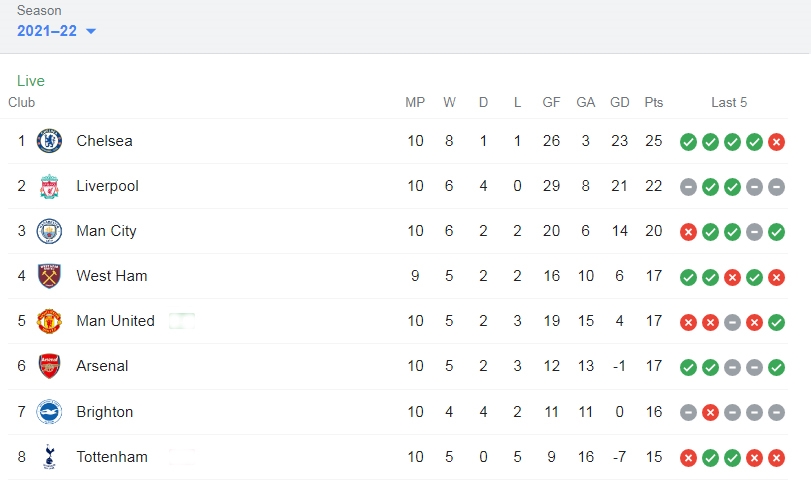
Task: Open the 2021–22 season dropdown
Action: pos(56,31)
